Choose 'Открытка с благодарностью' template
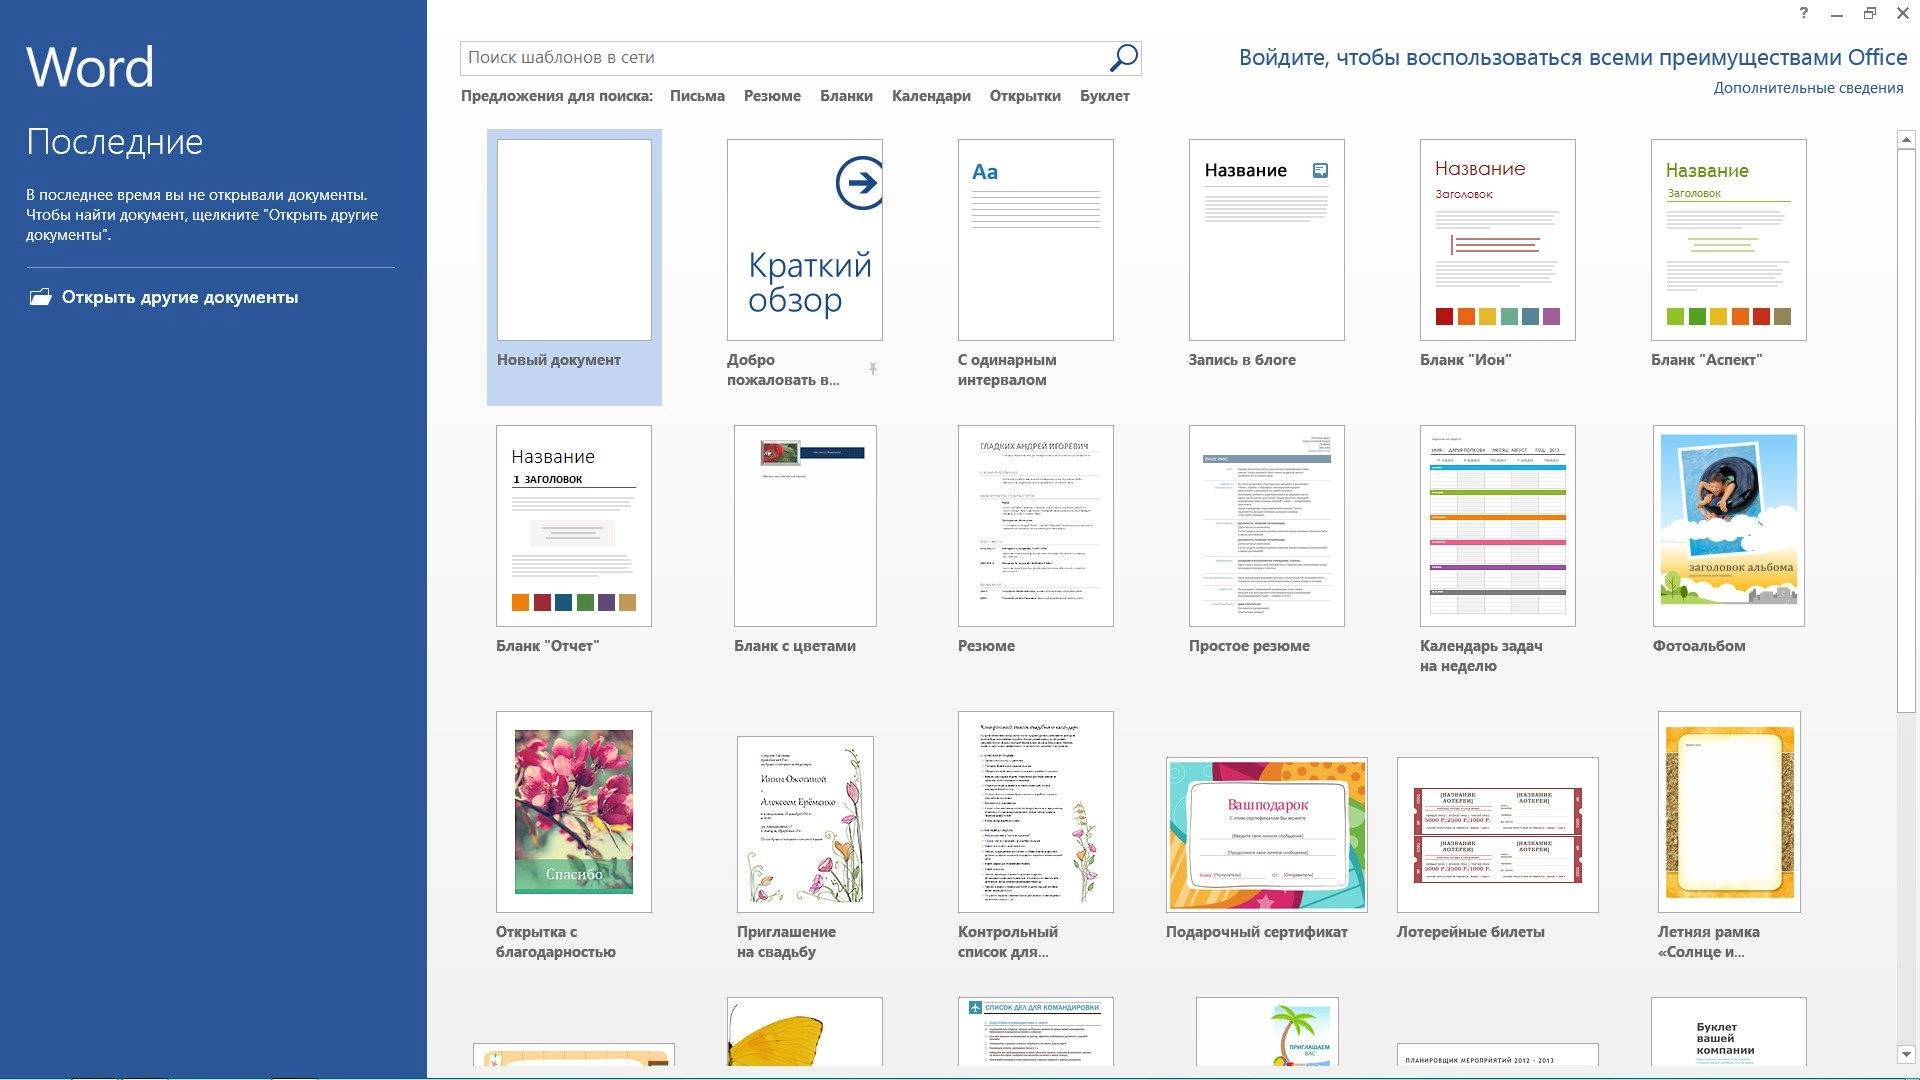 [574, 812]
